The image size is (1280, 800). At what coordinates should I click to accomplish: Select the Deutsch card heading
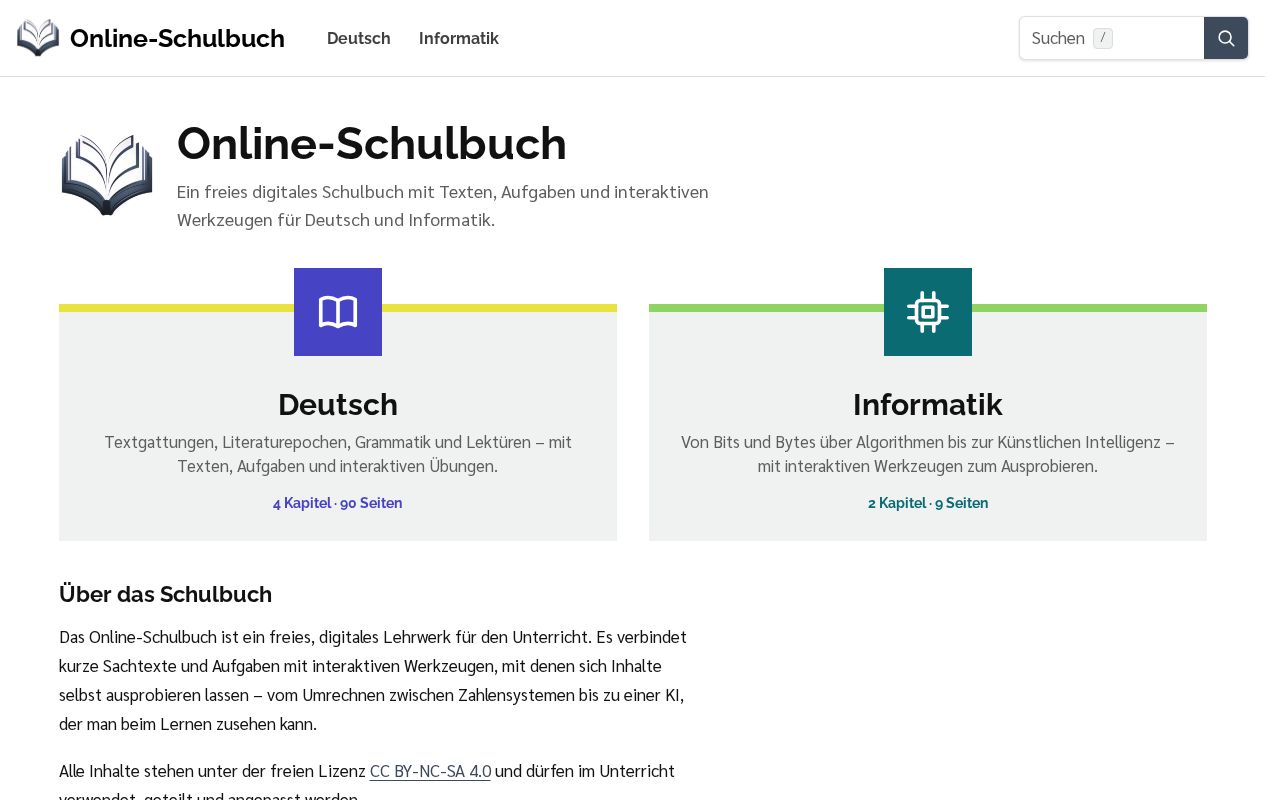338,405
